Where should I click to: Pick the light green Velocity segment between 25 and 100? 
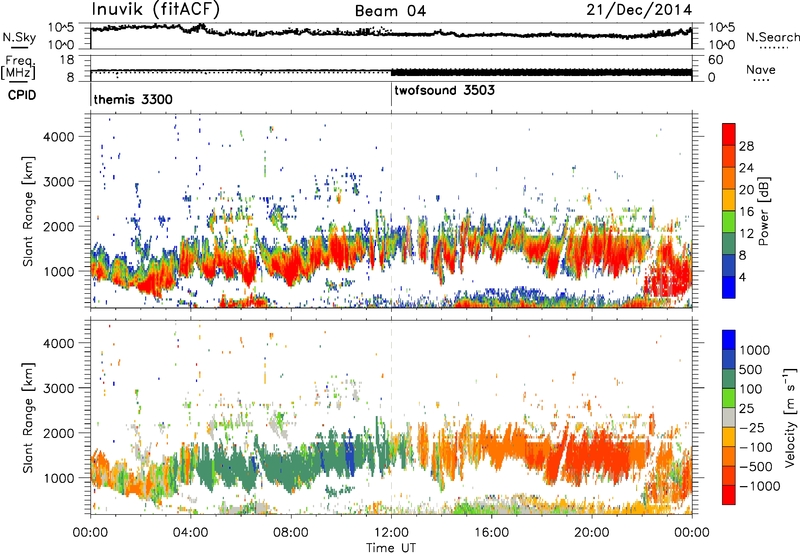(x=729, y=398)
